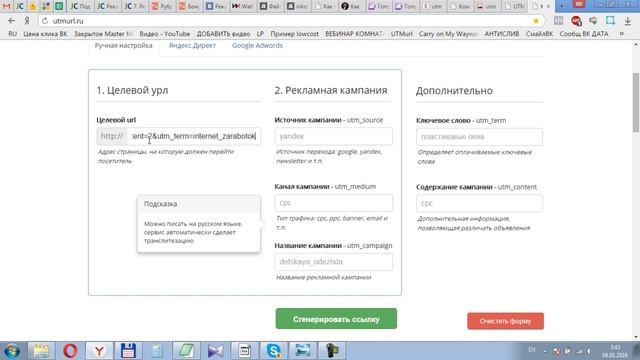
Task: Open the downloads arrow icon in browser toolbar
Action: click(628, 20)
